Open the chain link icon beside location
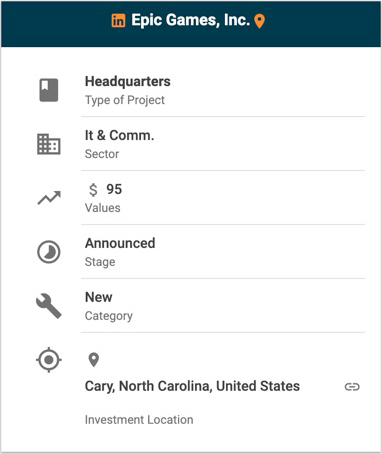This screenshot has width=382, height=454. pyautogui.click(x=352, y=387)
